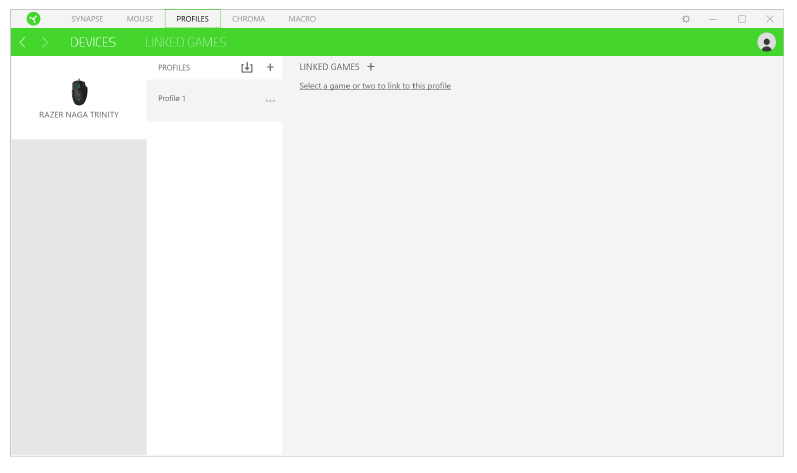The image size is (797, 473).
Task: Open settings with the gear icon
Action: (x=686, y=19)
